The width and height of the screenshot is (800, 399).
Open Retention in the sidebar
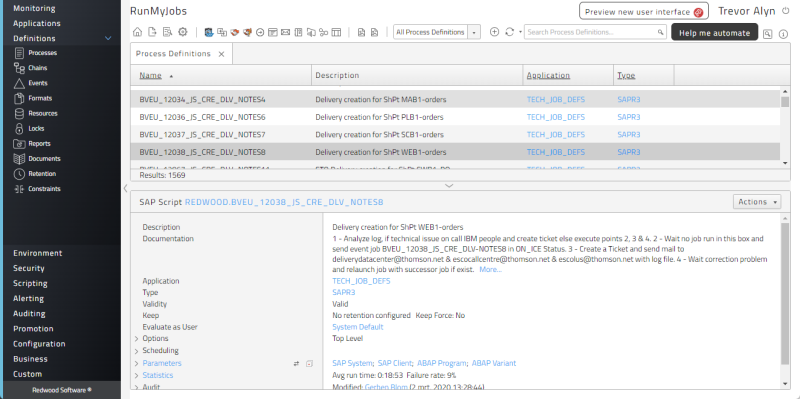tap(42, 173)
